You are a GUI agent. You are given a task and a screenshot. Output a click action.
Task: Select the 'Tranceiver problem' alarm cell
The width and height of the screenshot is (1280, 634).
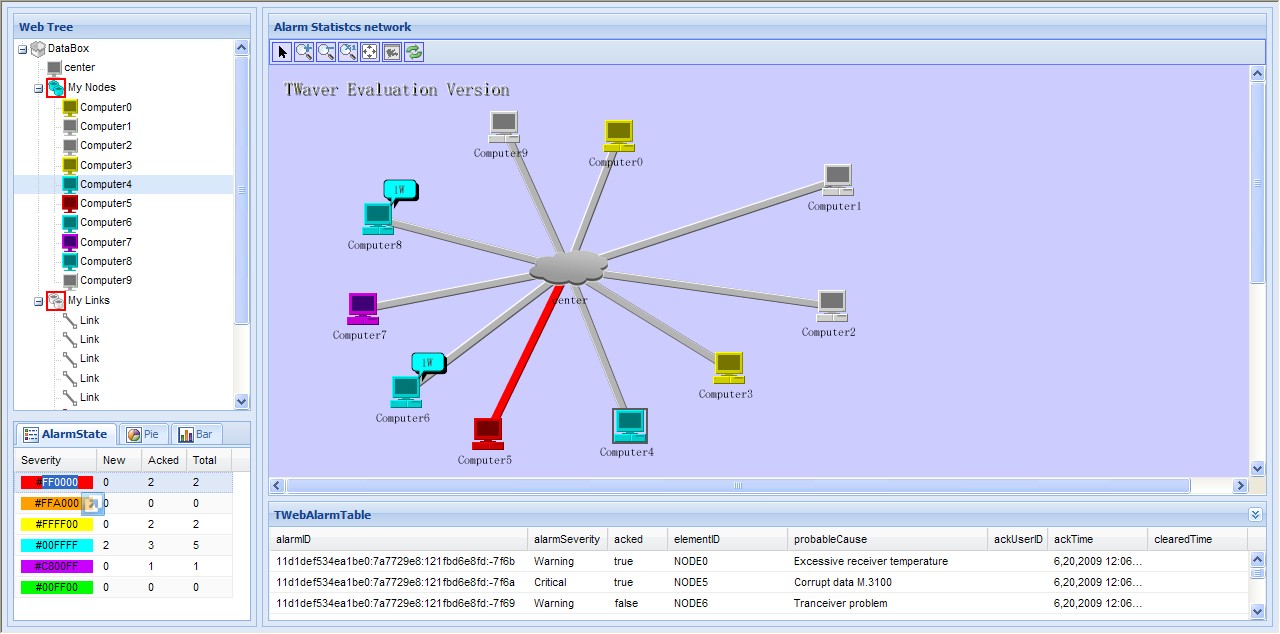[x=887, y=604]
